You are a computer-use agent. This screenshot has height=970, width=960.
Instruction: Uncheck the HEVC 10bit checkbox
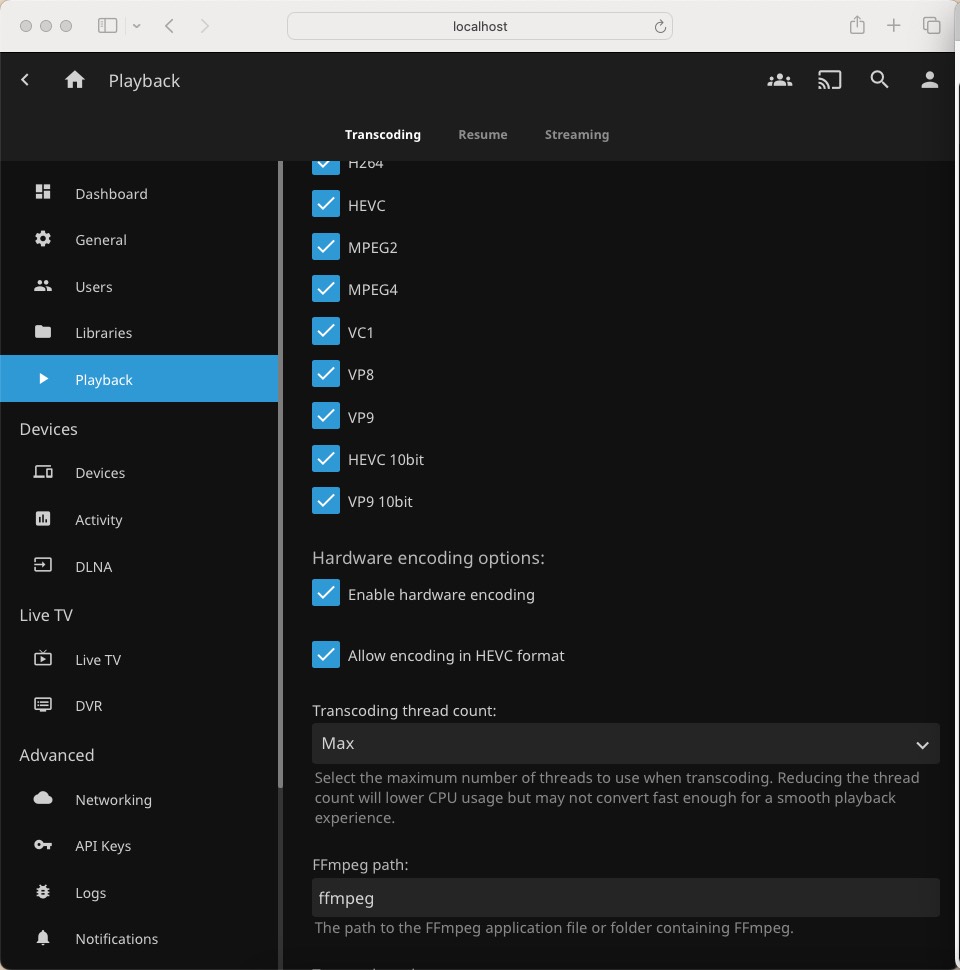pos(326,459)
